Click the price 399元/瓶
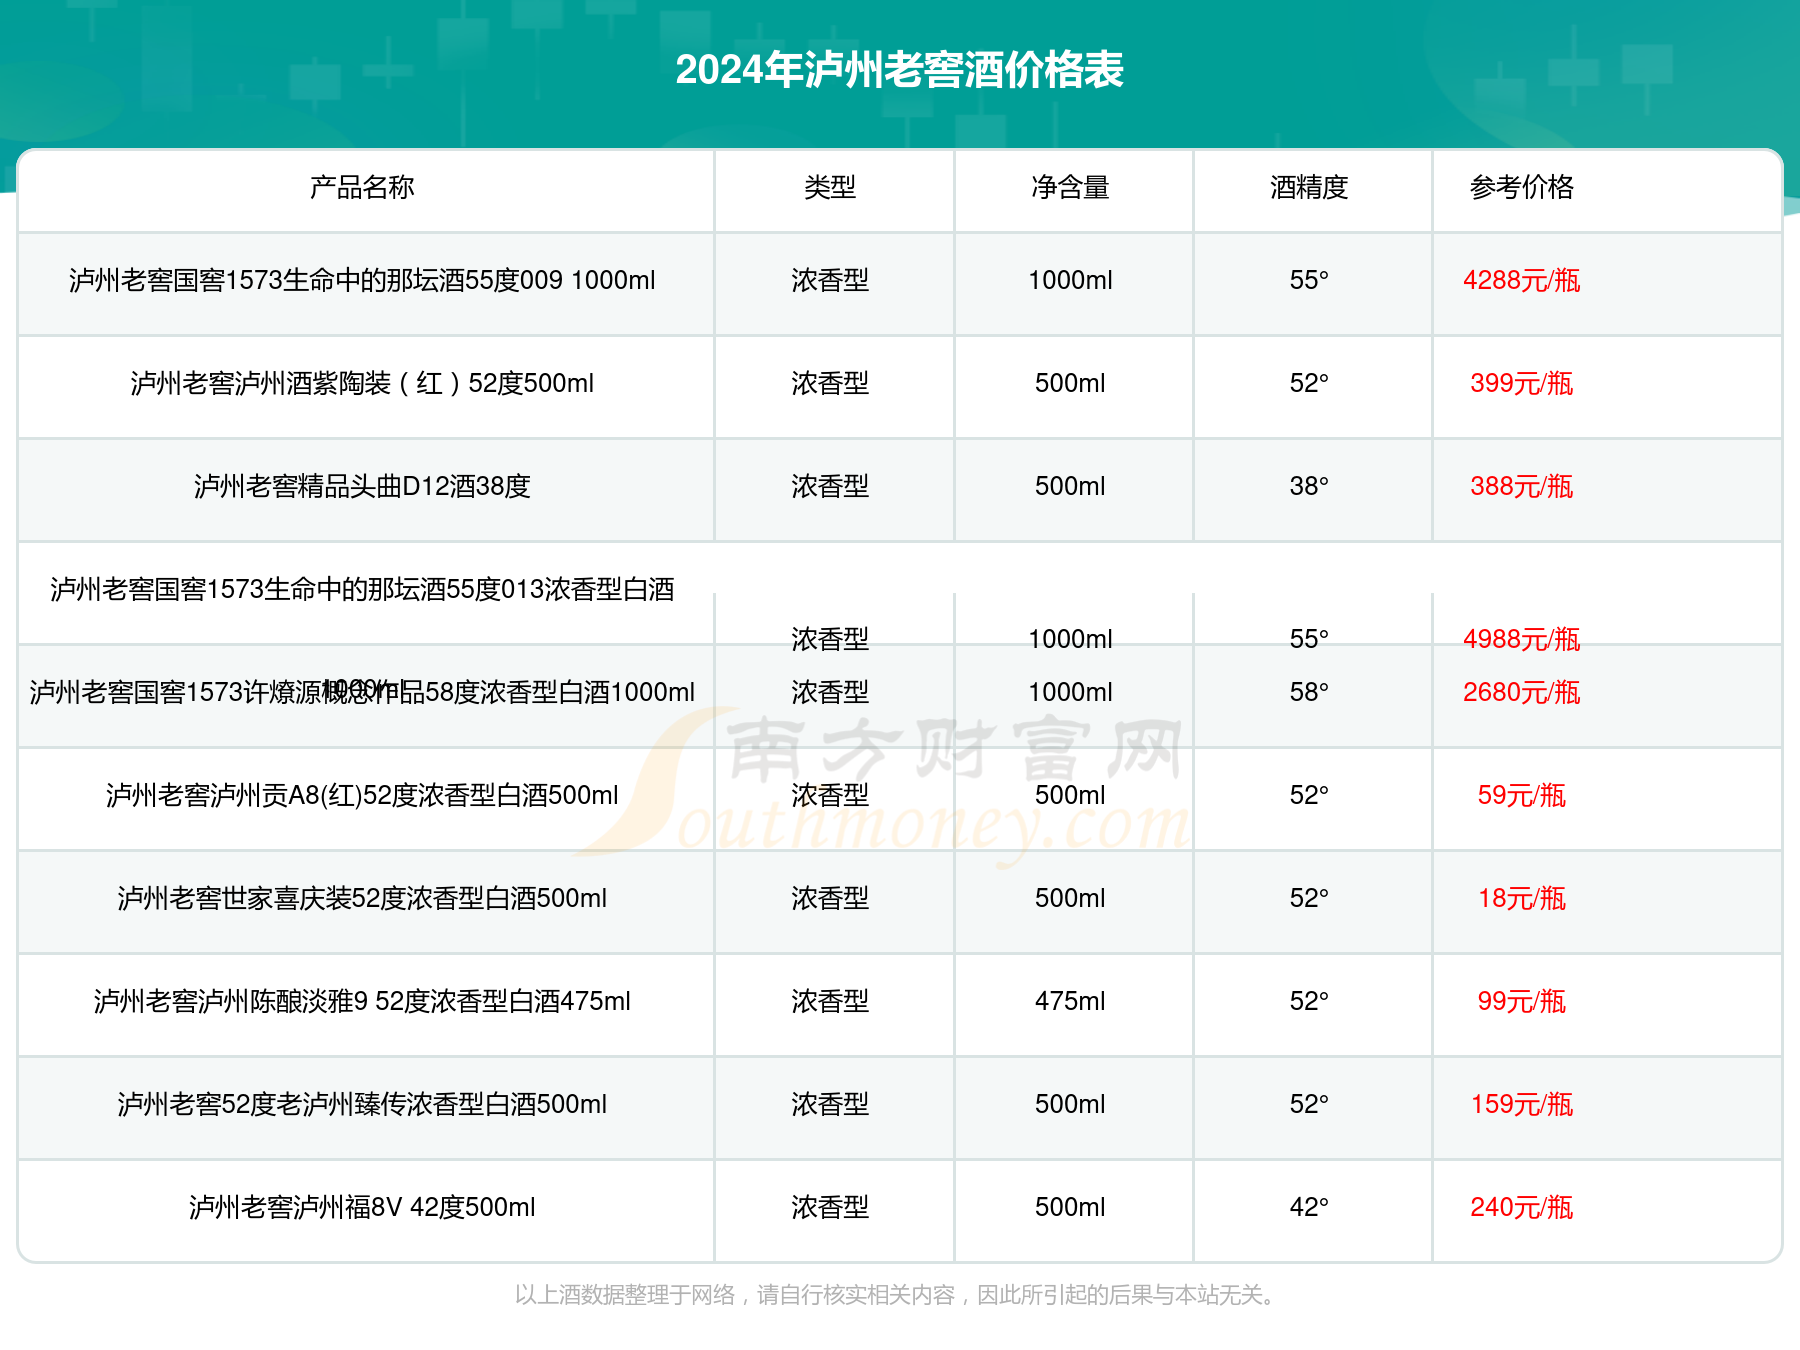 1522,383
